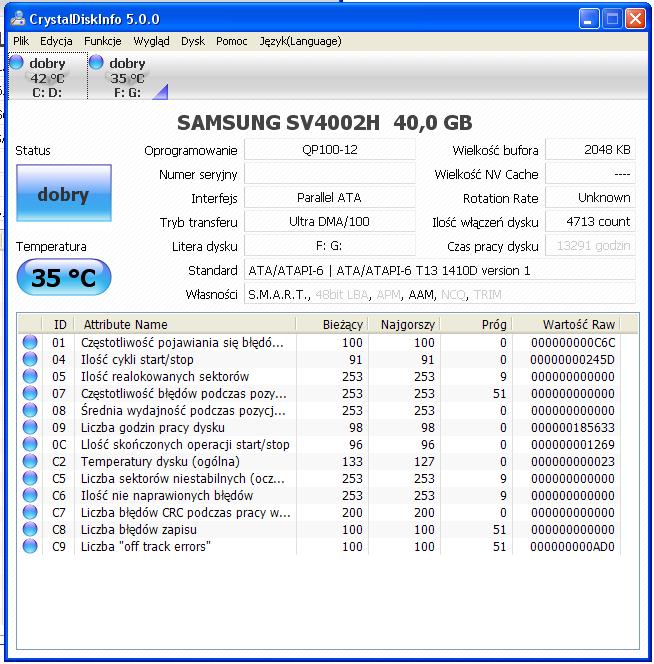The width and height of the screenshot is (654, 664).
Task: Open the Dysk menu
Action: 193,41
